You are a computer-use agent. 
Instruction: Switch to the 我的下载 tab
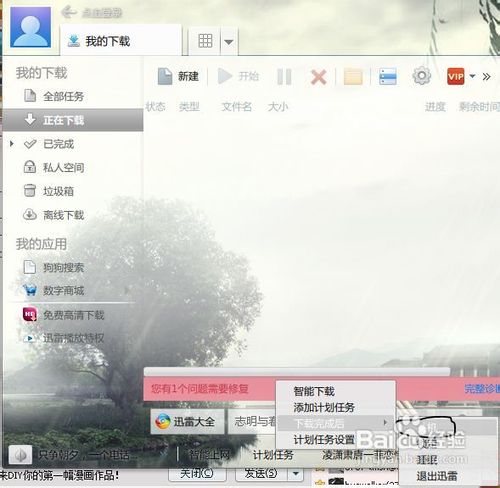[x=121, y=41]
